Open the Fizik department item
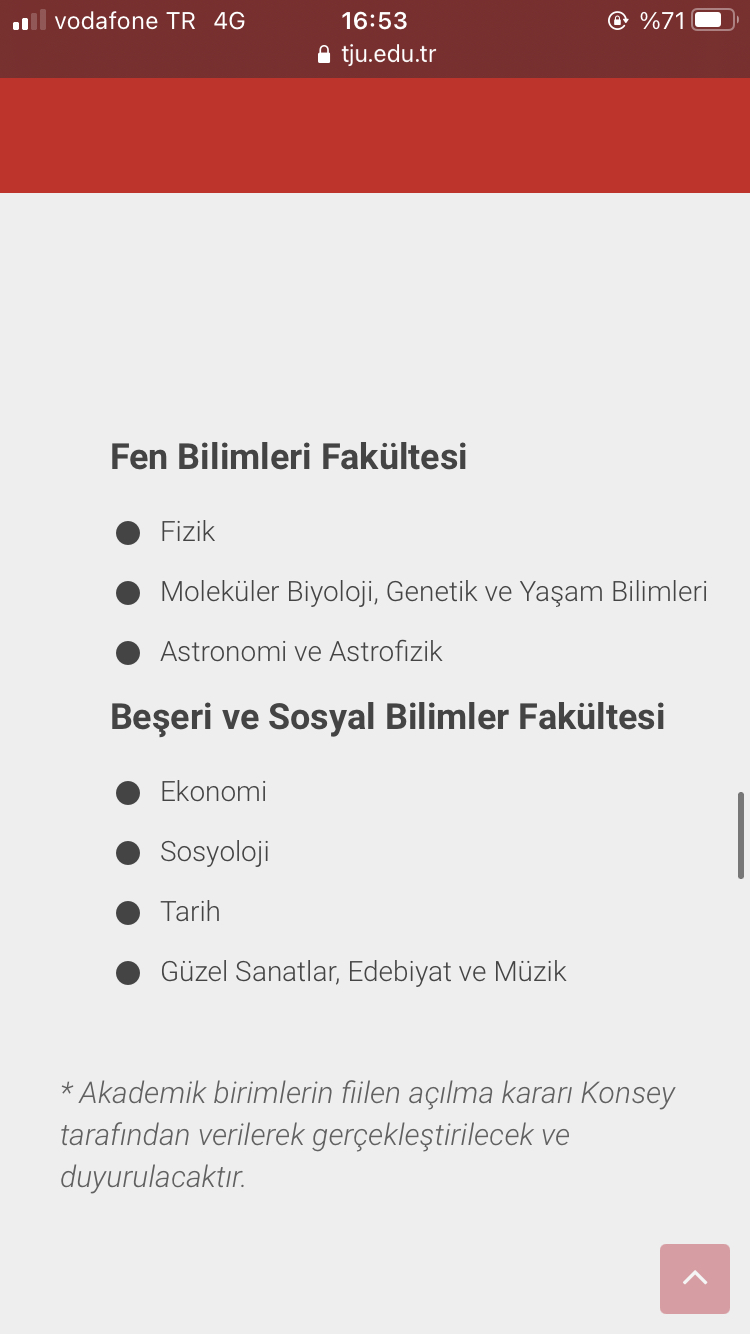The width and height of the screenshot is (750, 1334). [187, 531]
